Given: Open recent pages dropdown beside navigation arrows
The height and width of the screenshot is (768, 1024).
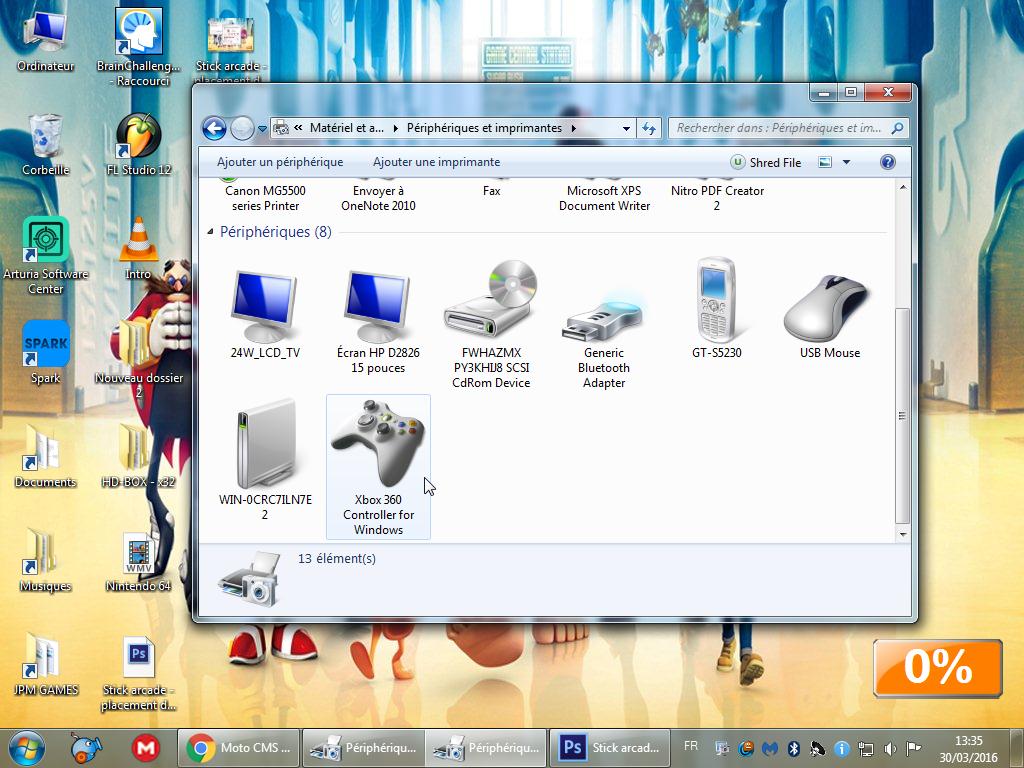Looking at the screenshot, I should pyautogui.click(x=262, y=128).
